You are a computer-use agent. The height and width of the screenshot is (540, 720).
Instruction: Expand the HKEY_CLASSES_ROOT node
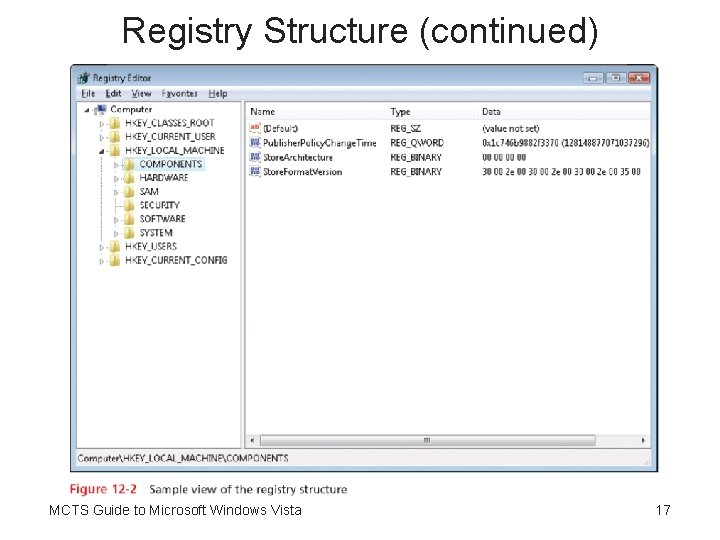101,124
